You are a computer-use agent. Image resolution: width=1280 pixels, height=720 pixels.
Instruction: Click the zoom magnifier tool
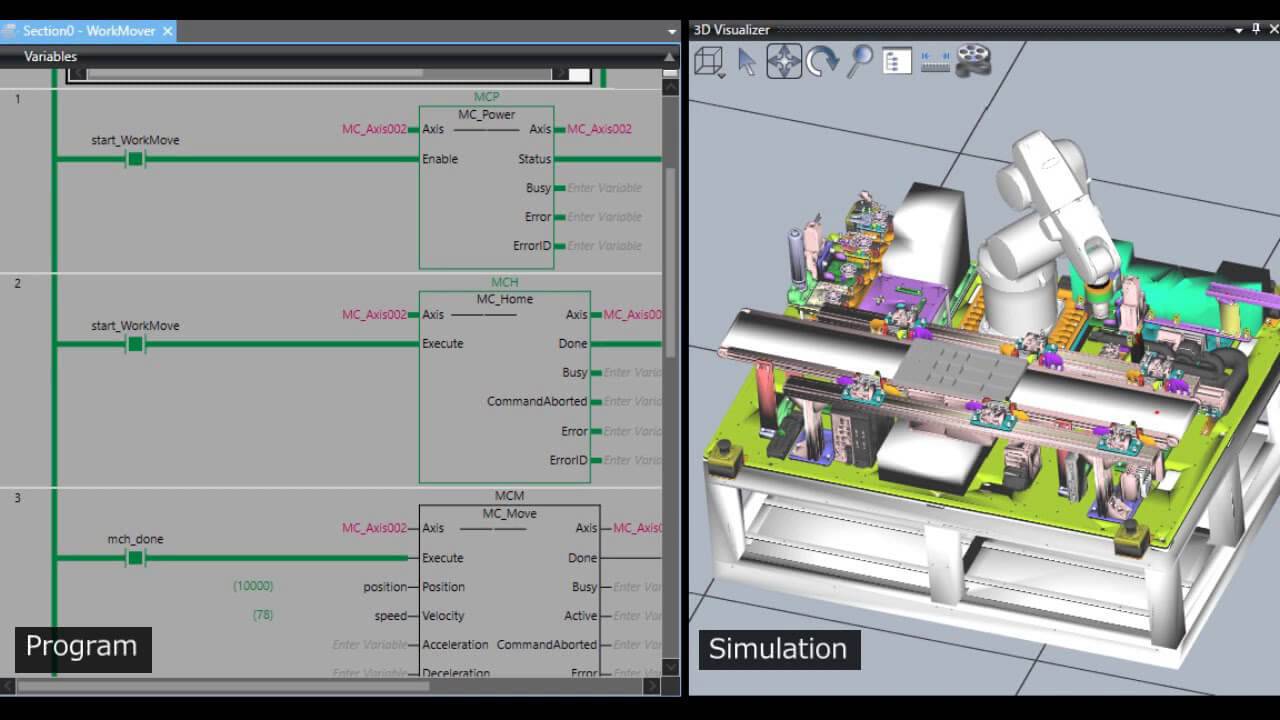(859, 61)
